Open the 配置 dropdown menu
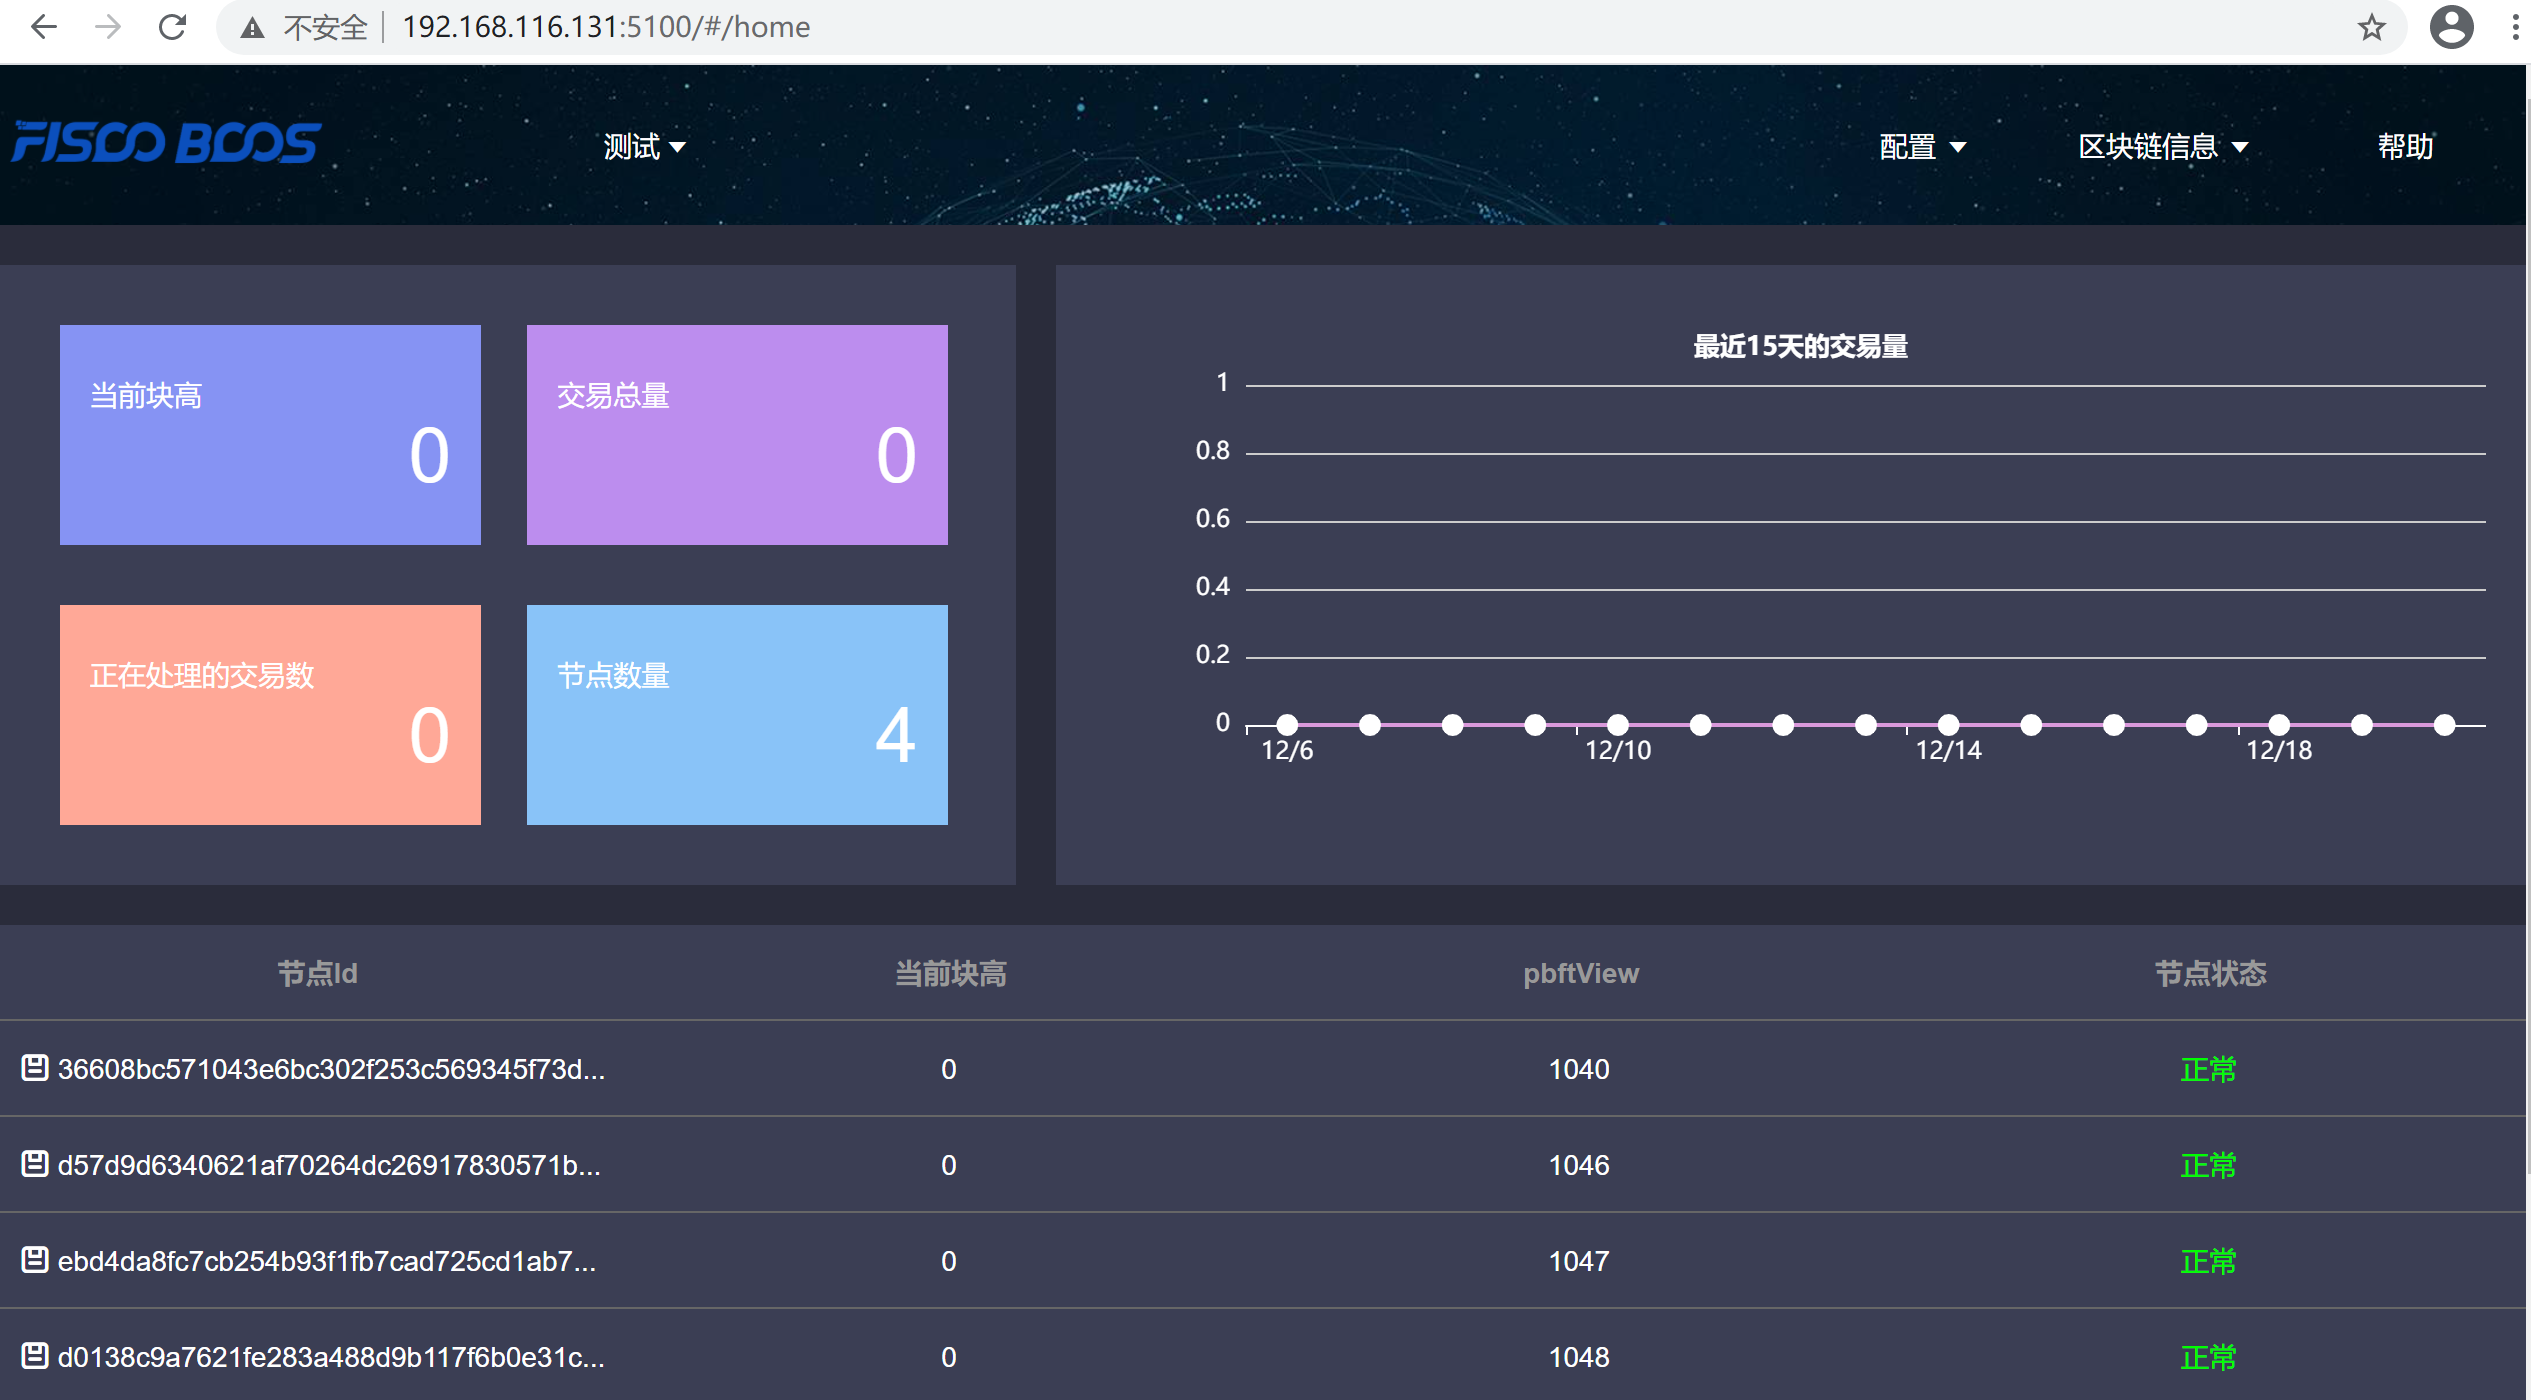 1922,147
